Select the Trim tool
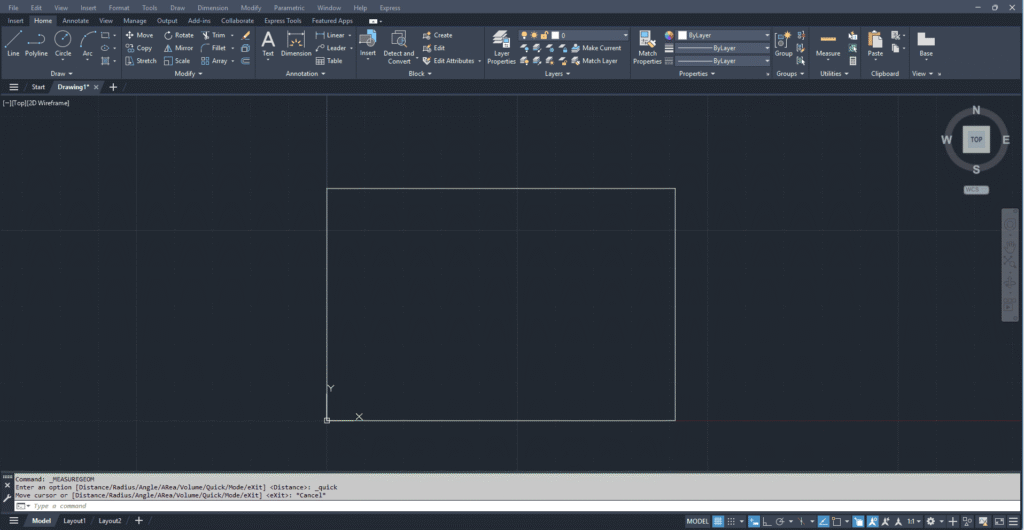The height and width of the screenshot is (530, 1024). coord(214,35)
